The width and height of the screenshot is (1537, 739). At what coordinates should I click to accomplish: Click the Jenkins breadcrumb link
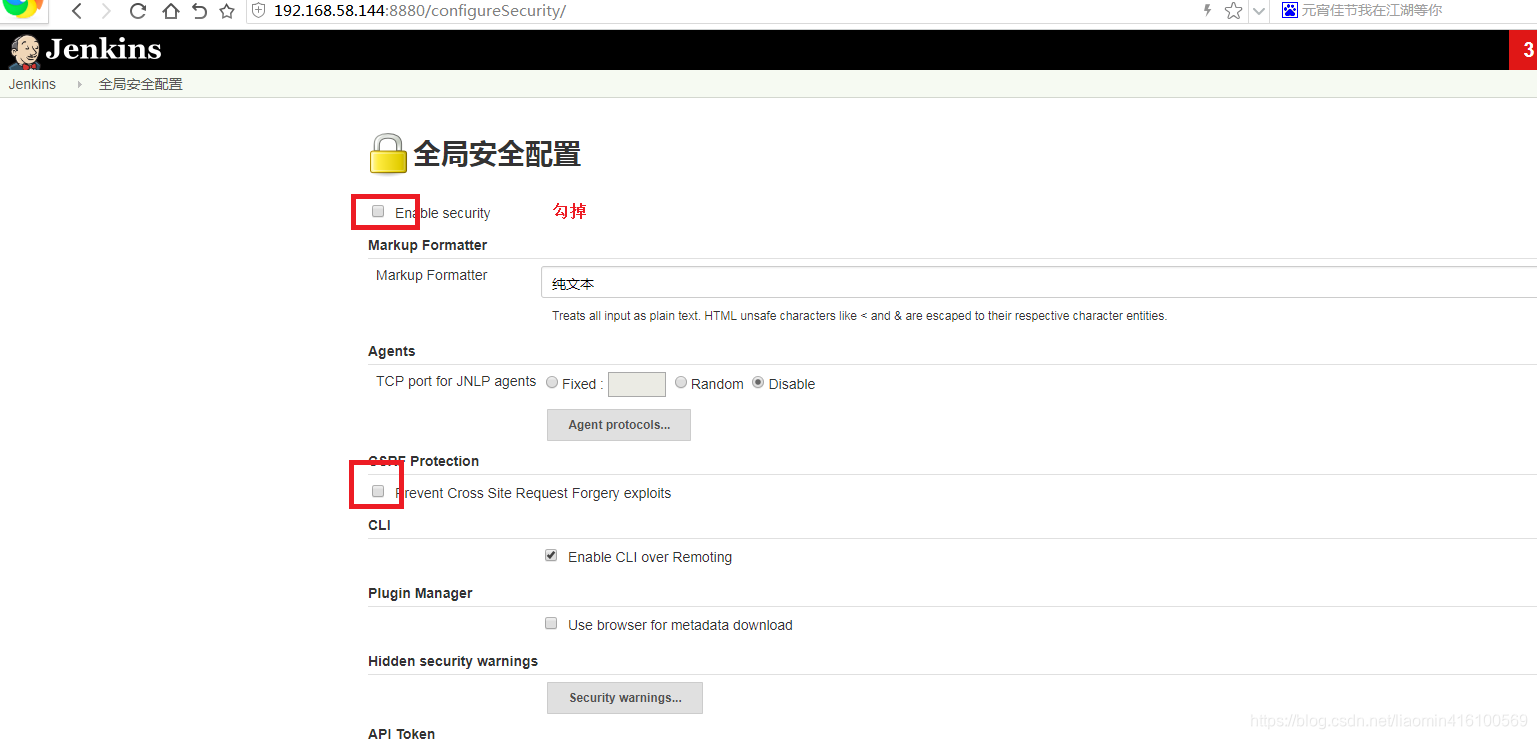click(x=32, y=84)
